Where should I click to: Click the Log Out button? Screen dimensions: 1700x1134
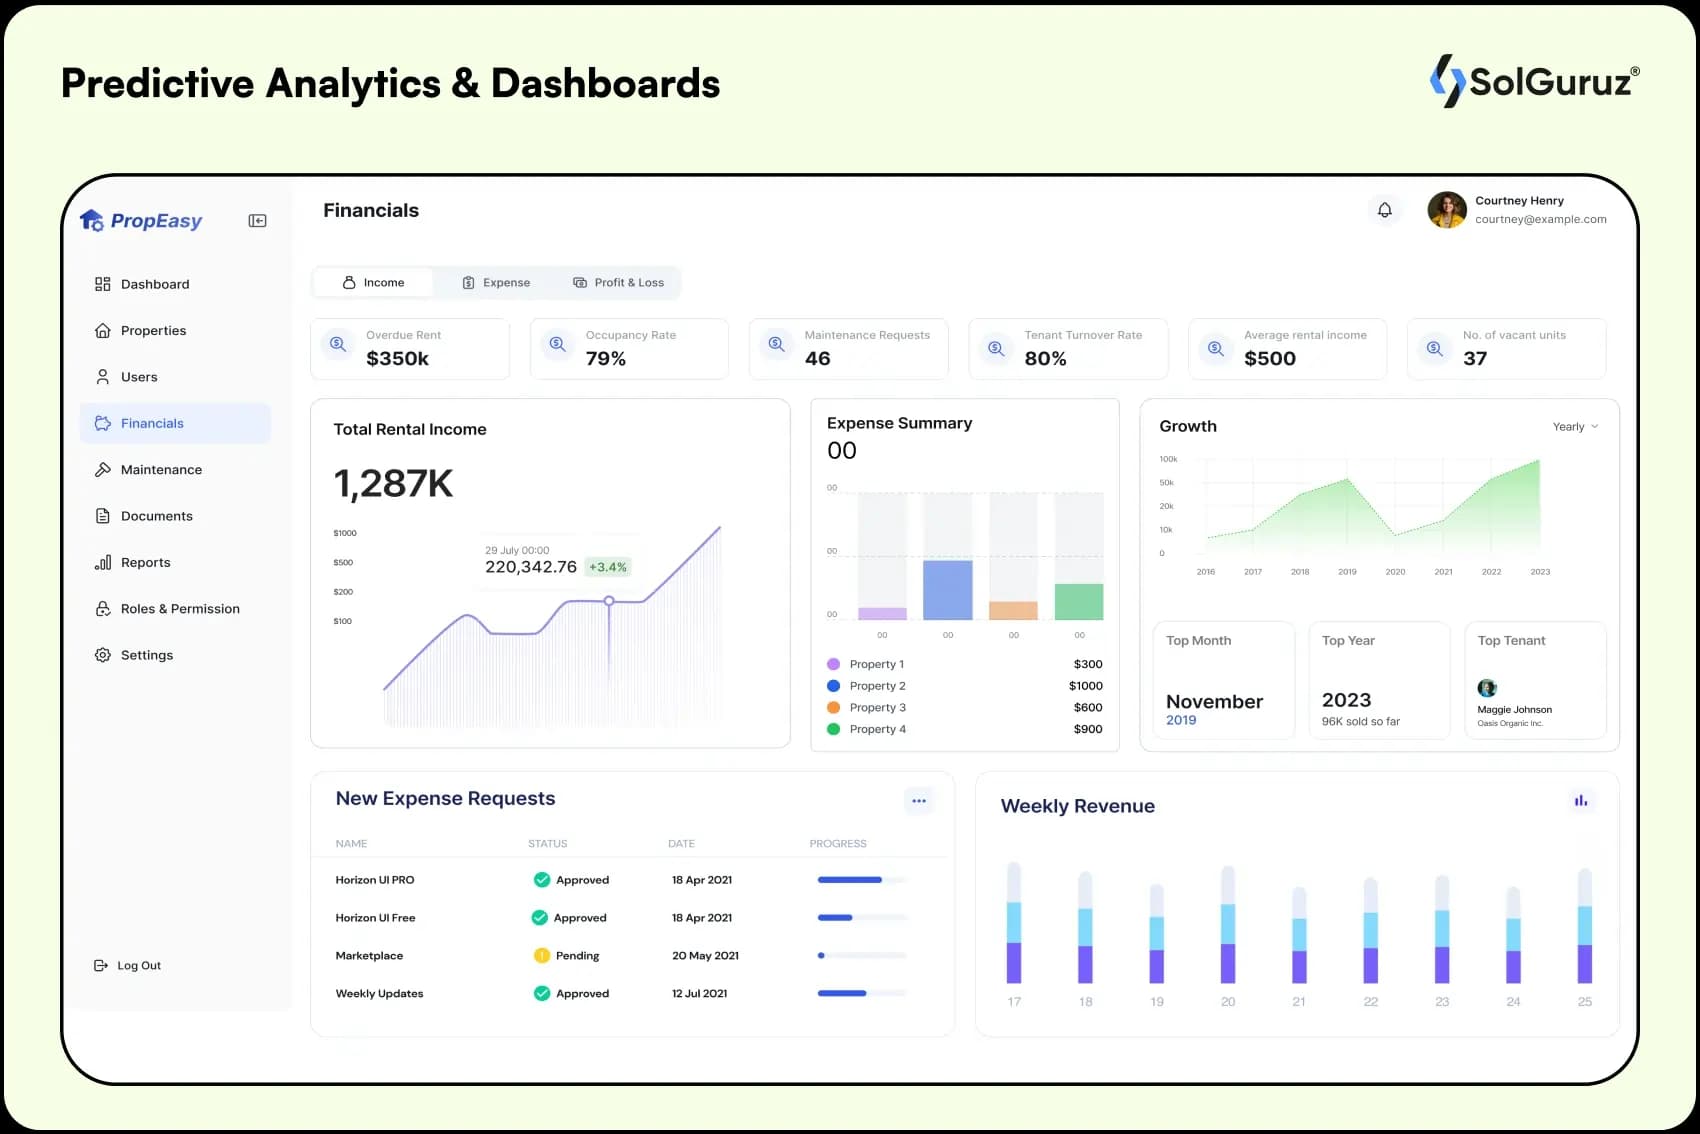pyautogui.click(x=128, y=966)
